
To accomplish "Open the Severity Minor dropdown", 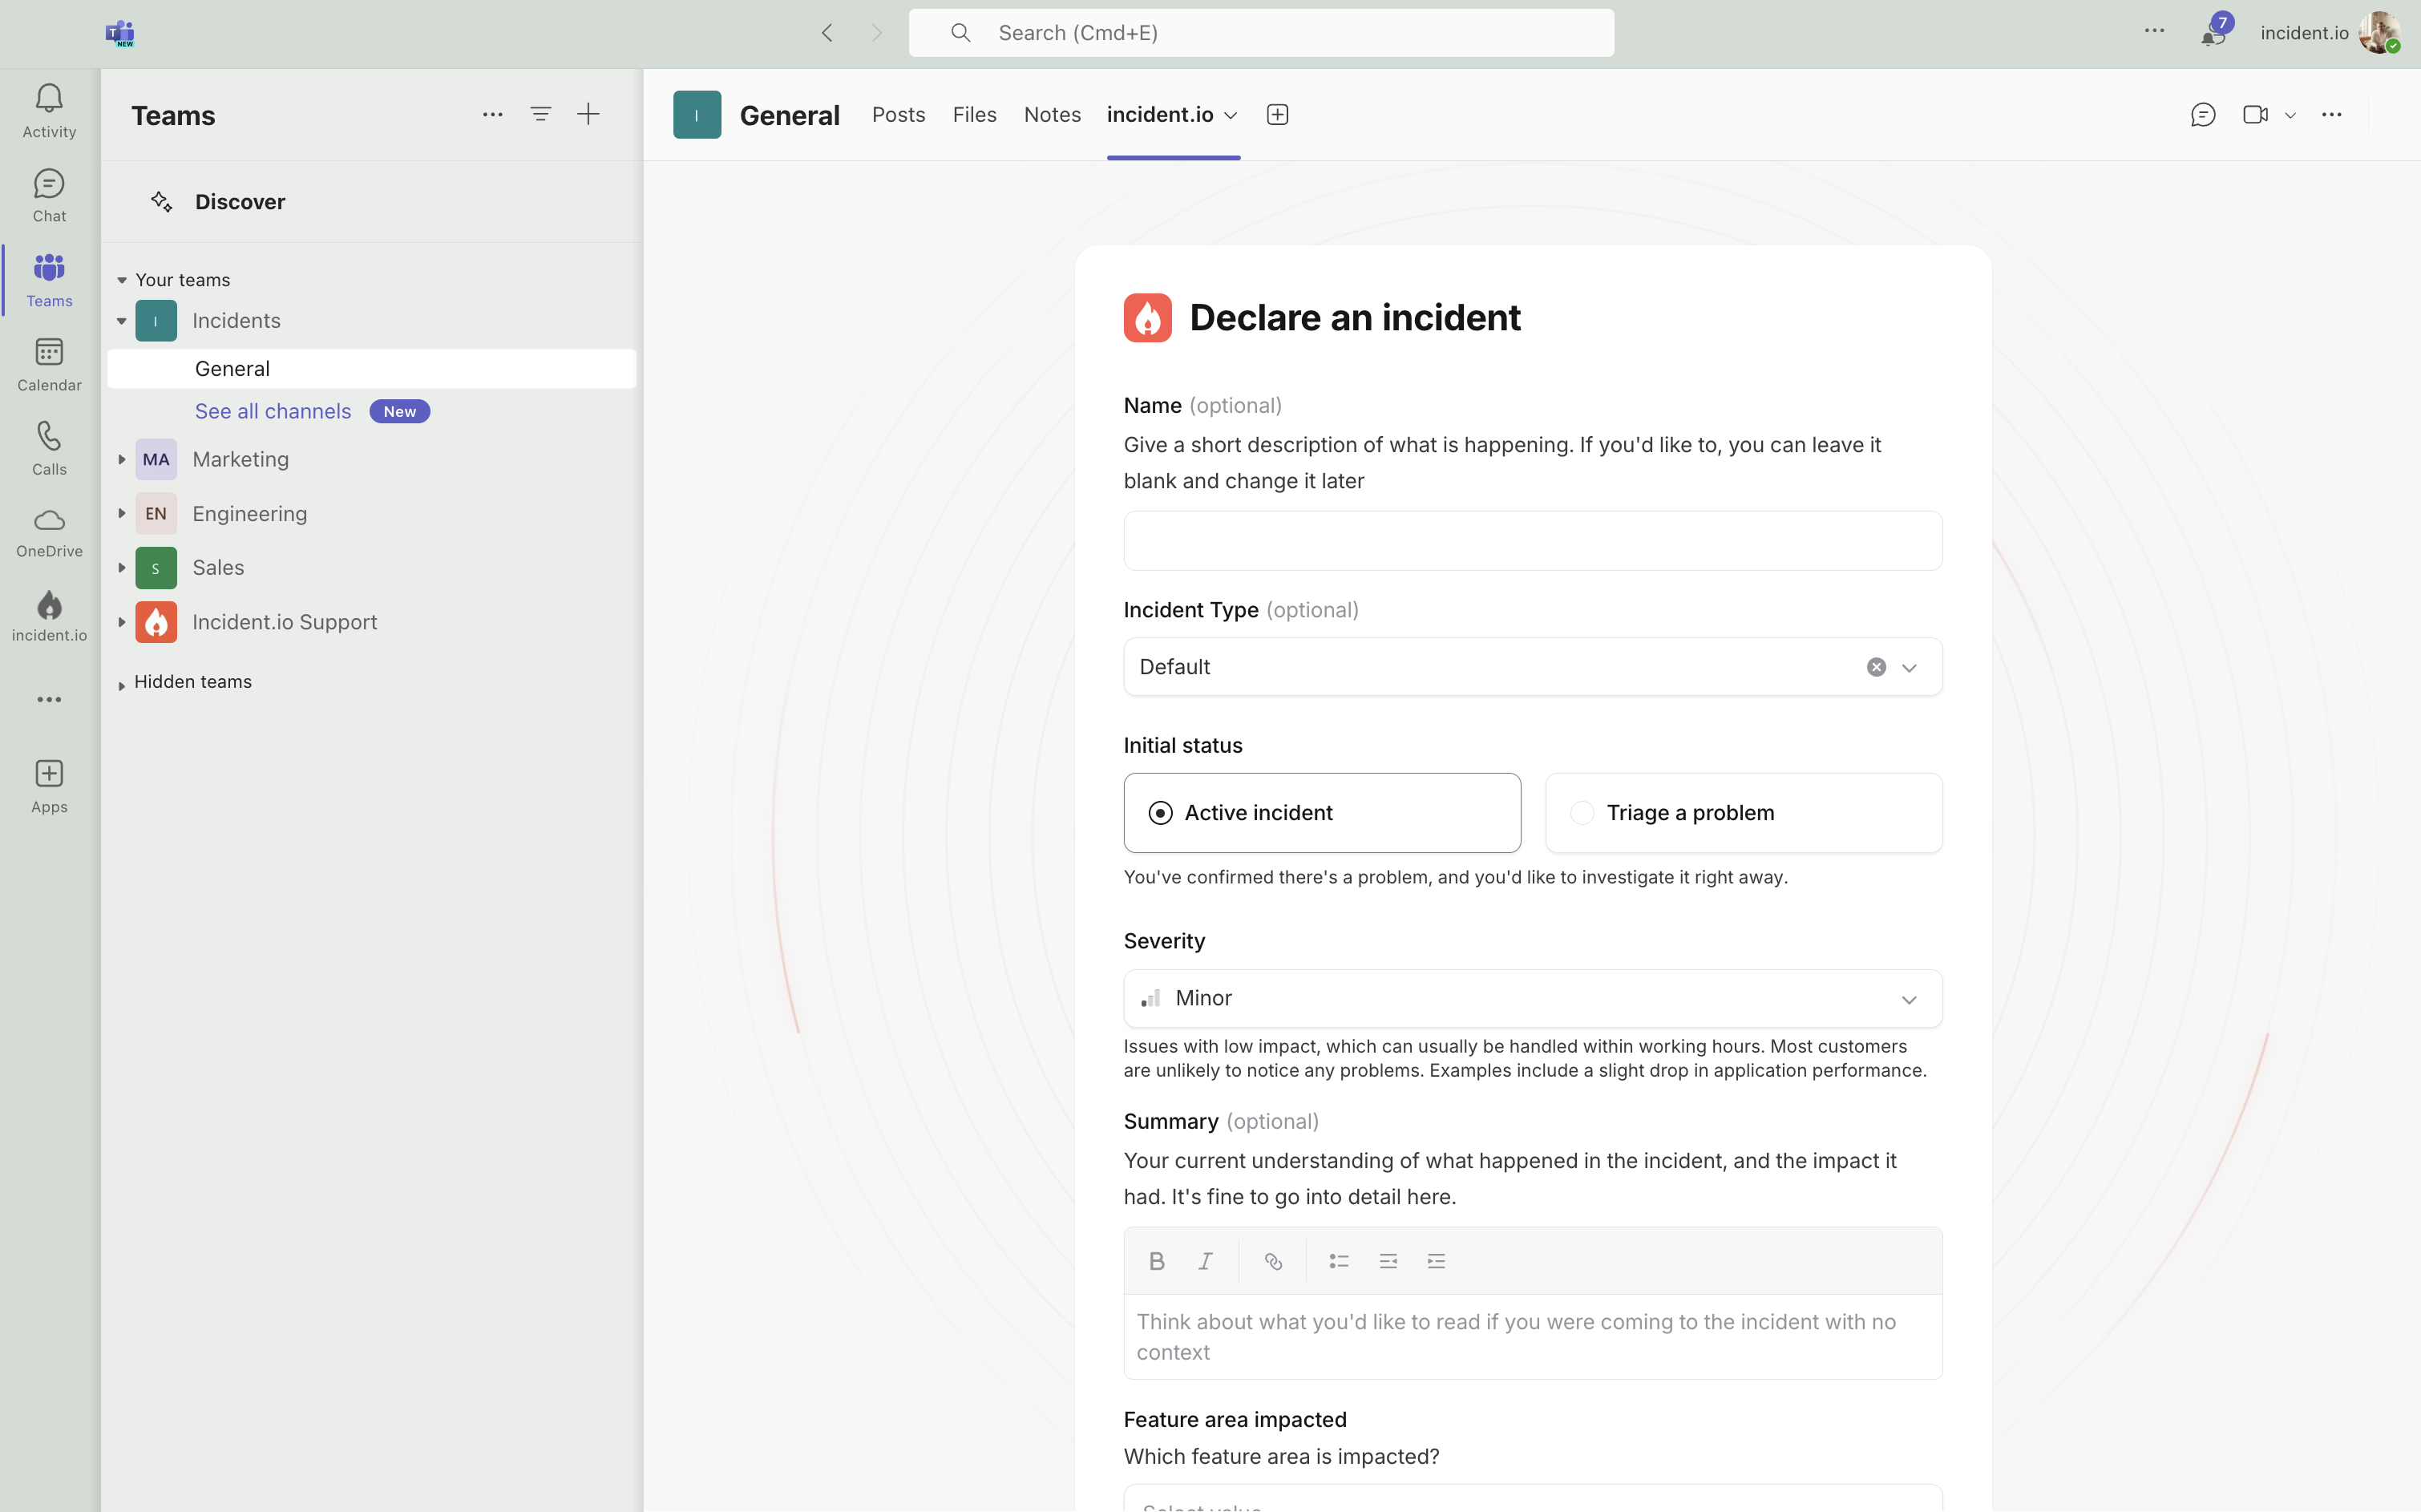I will click(x=1532, y=998).
